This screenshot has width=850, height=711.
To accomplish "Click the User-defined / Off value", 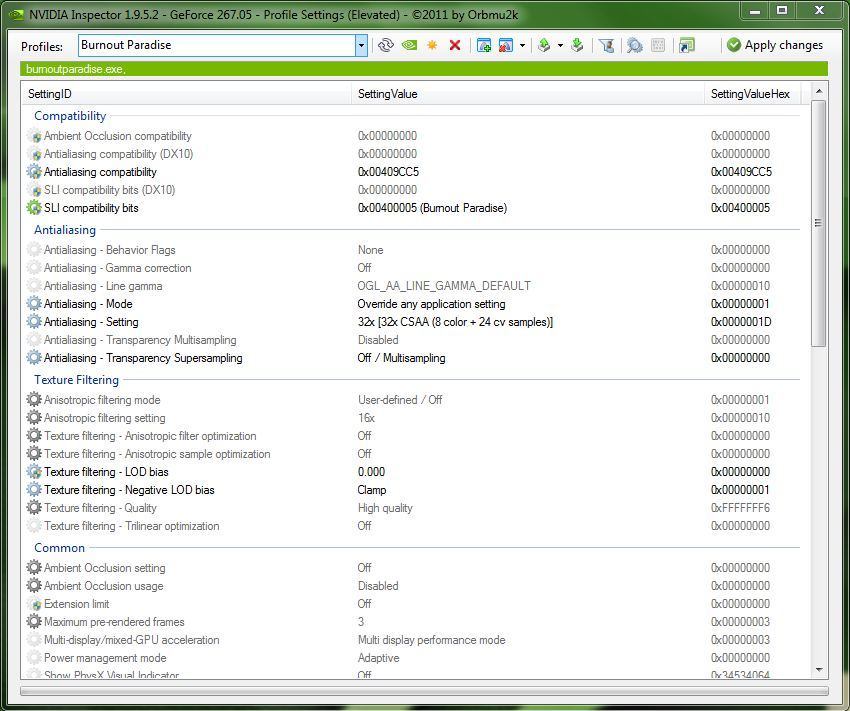I will (x=400, y=399).
